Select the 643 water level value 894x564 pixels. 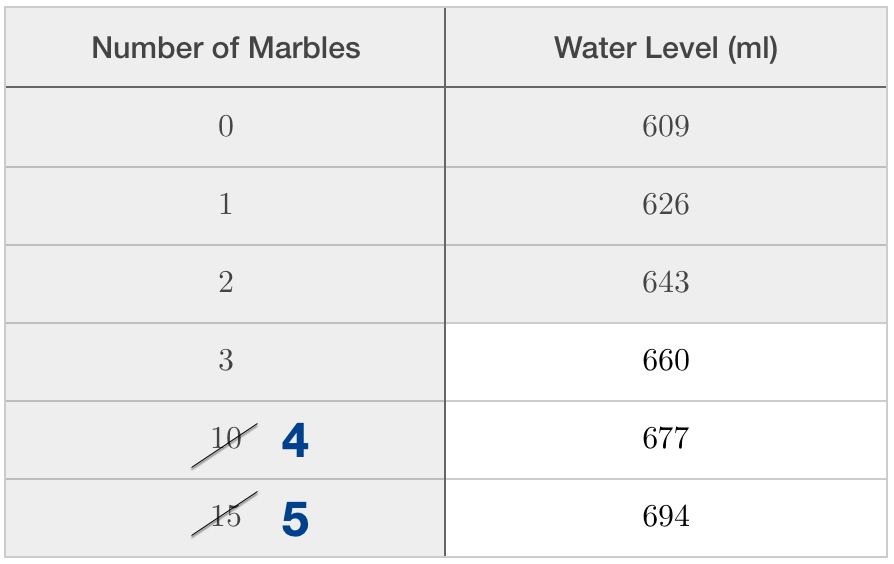point(666,282)
